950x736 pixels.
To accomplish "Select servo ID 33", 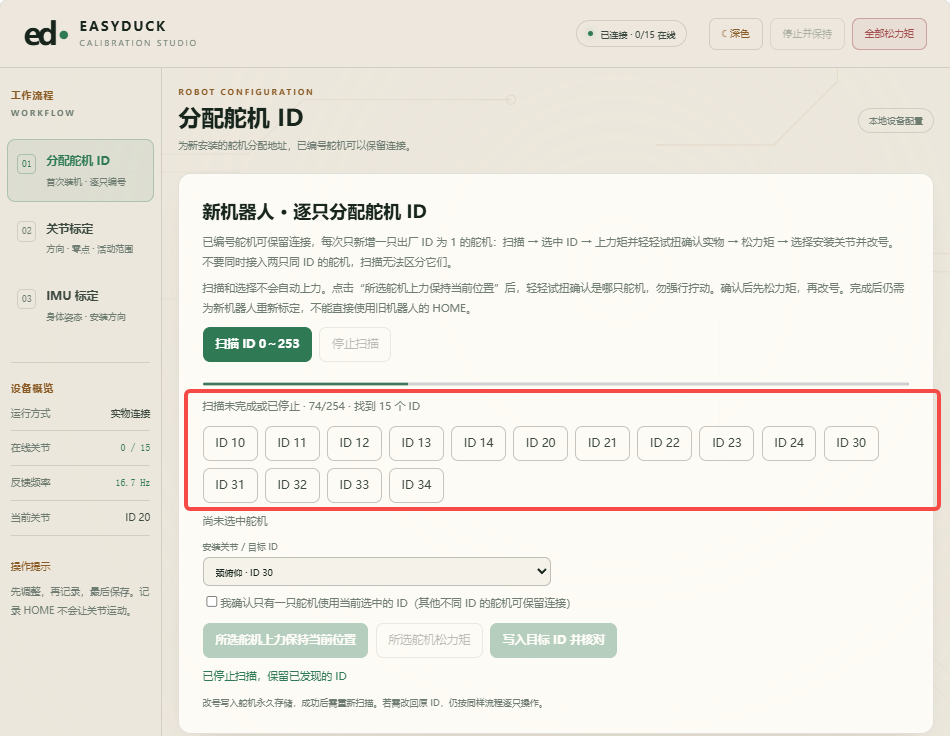I will [x=354, y=485].
